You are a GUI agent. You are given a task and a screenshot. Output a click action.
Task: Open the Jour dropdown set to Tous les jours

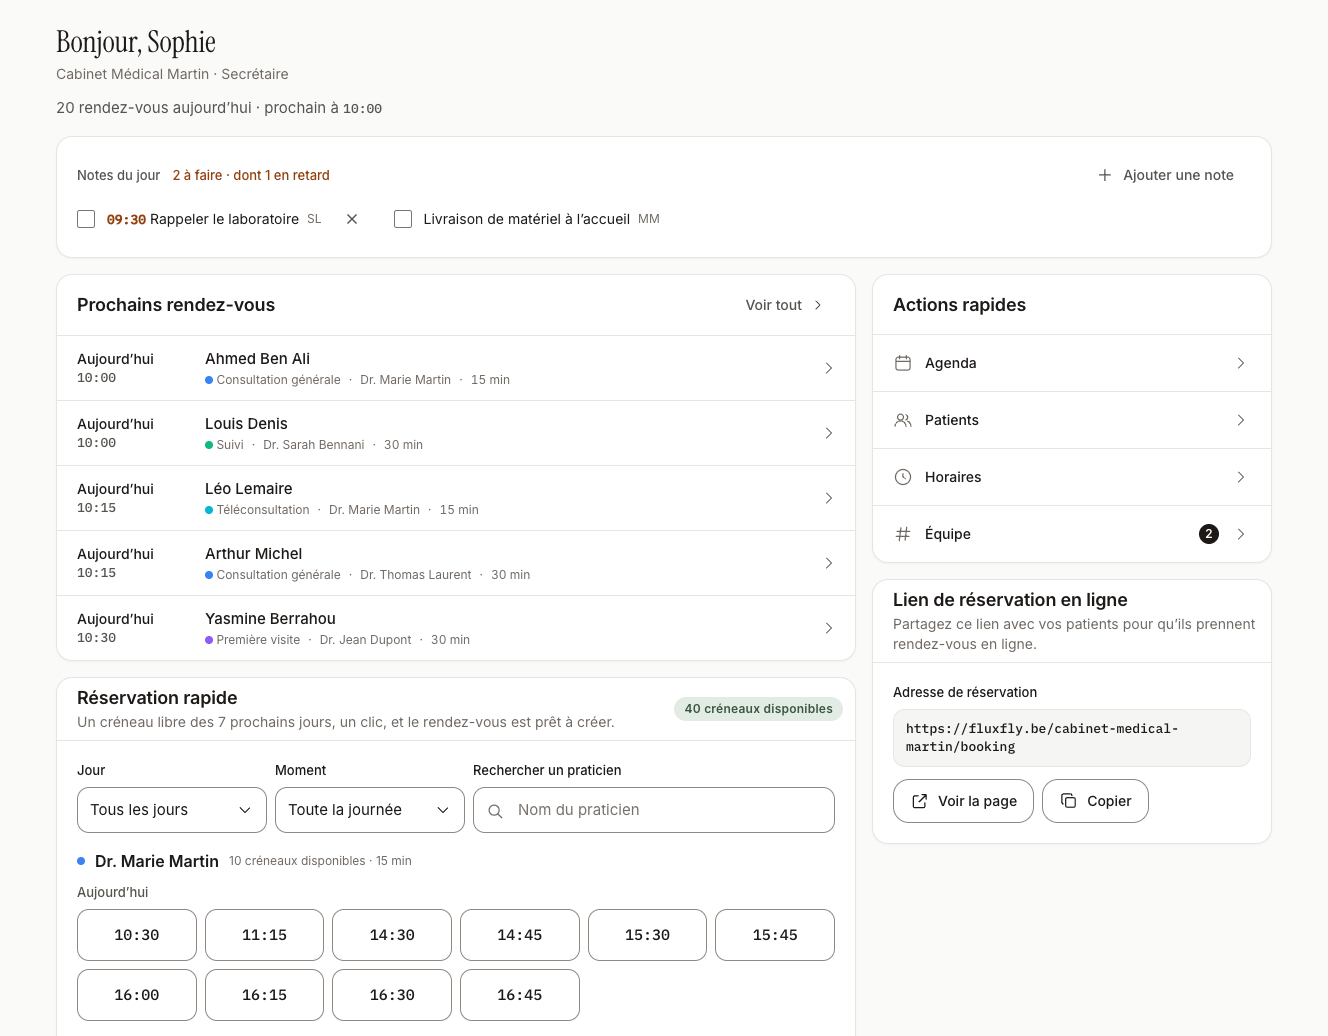(x=172, y=810)
